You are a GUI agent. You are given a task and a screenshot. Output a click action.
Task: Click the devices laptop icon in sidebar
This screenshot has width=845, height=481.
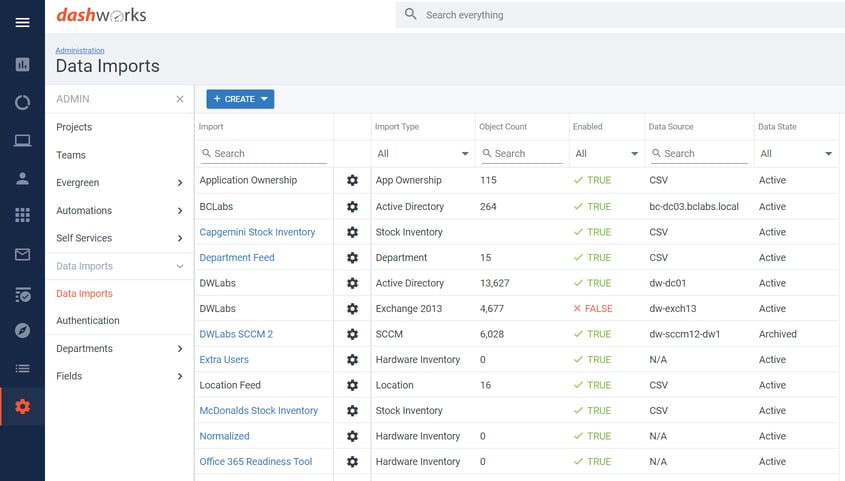[x=22, y=141]
